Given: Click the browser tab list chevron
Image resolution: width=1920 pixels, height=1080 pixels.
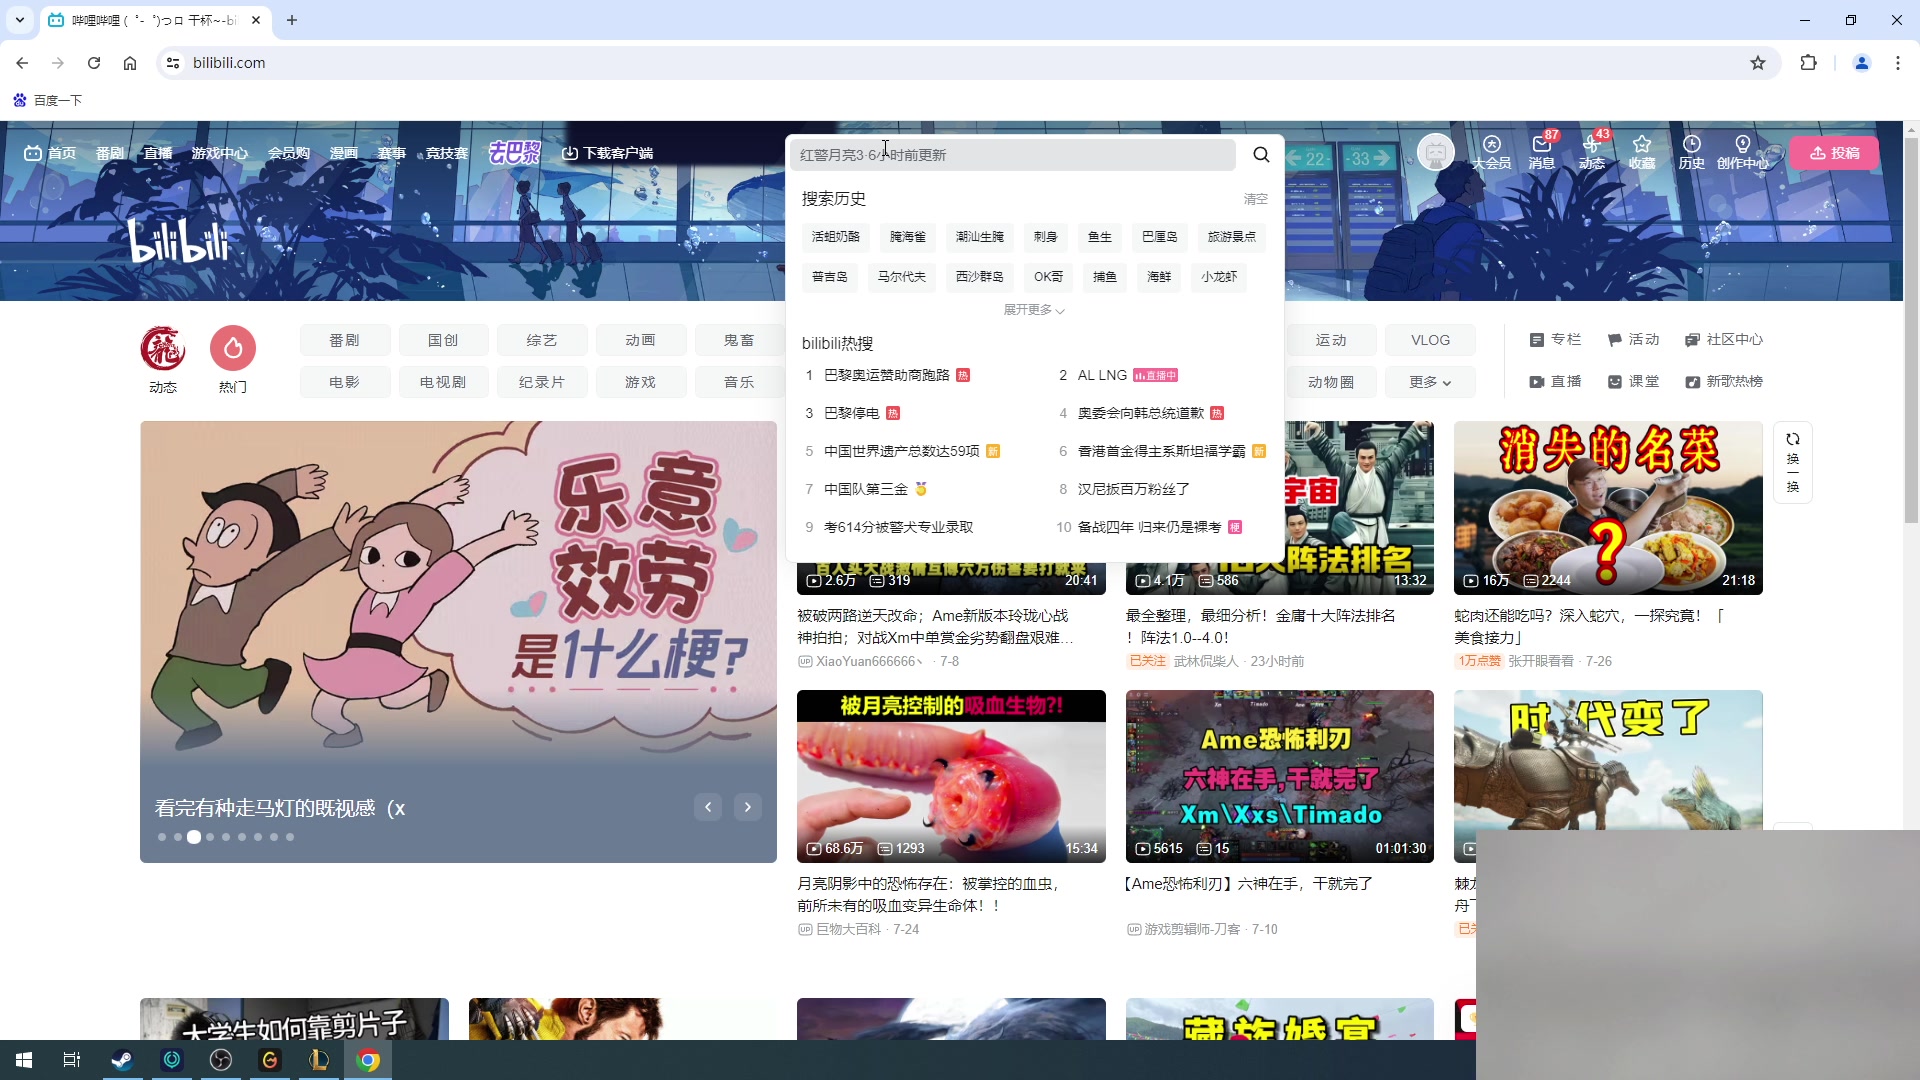Looking at the screenshot, I should [19, 20].
